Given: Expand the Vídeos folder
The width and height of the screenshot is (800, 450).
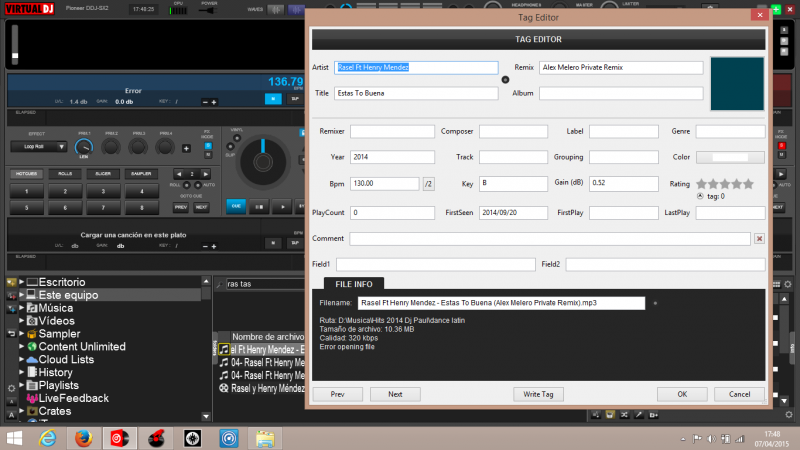Looking at the screenshot, I should tap(21, 320).
